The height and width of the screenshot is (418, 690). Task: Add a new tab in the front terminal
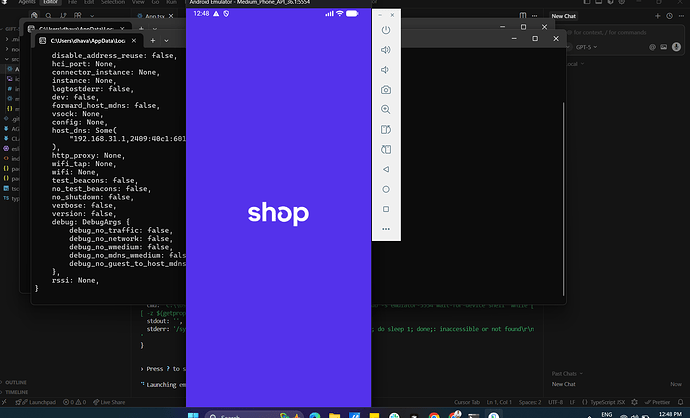pos(153,40)
